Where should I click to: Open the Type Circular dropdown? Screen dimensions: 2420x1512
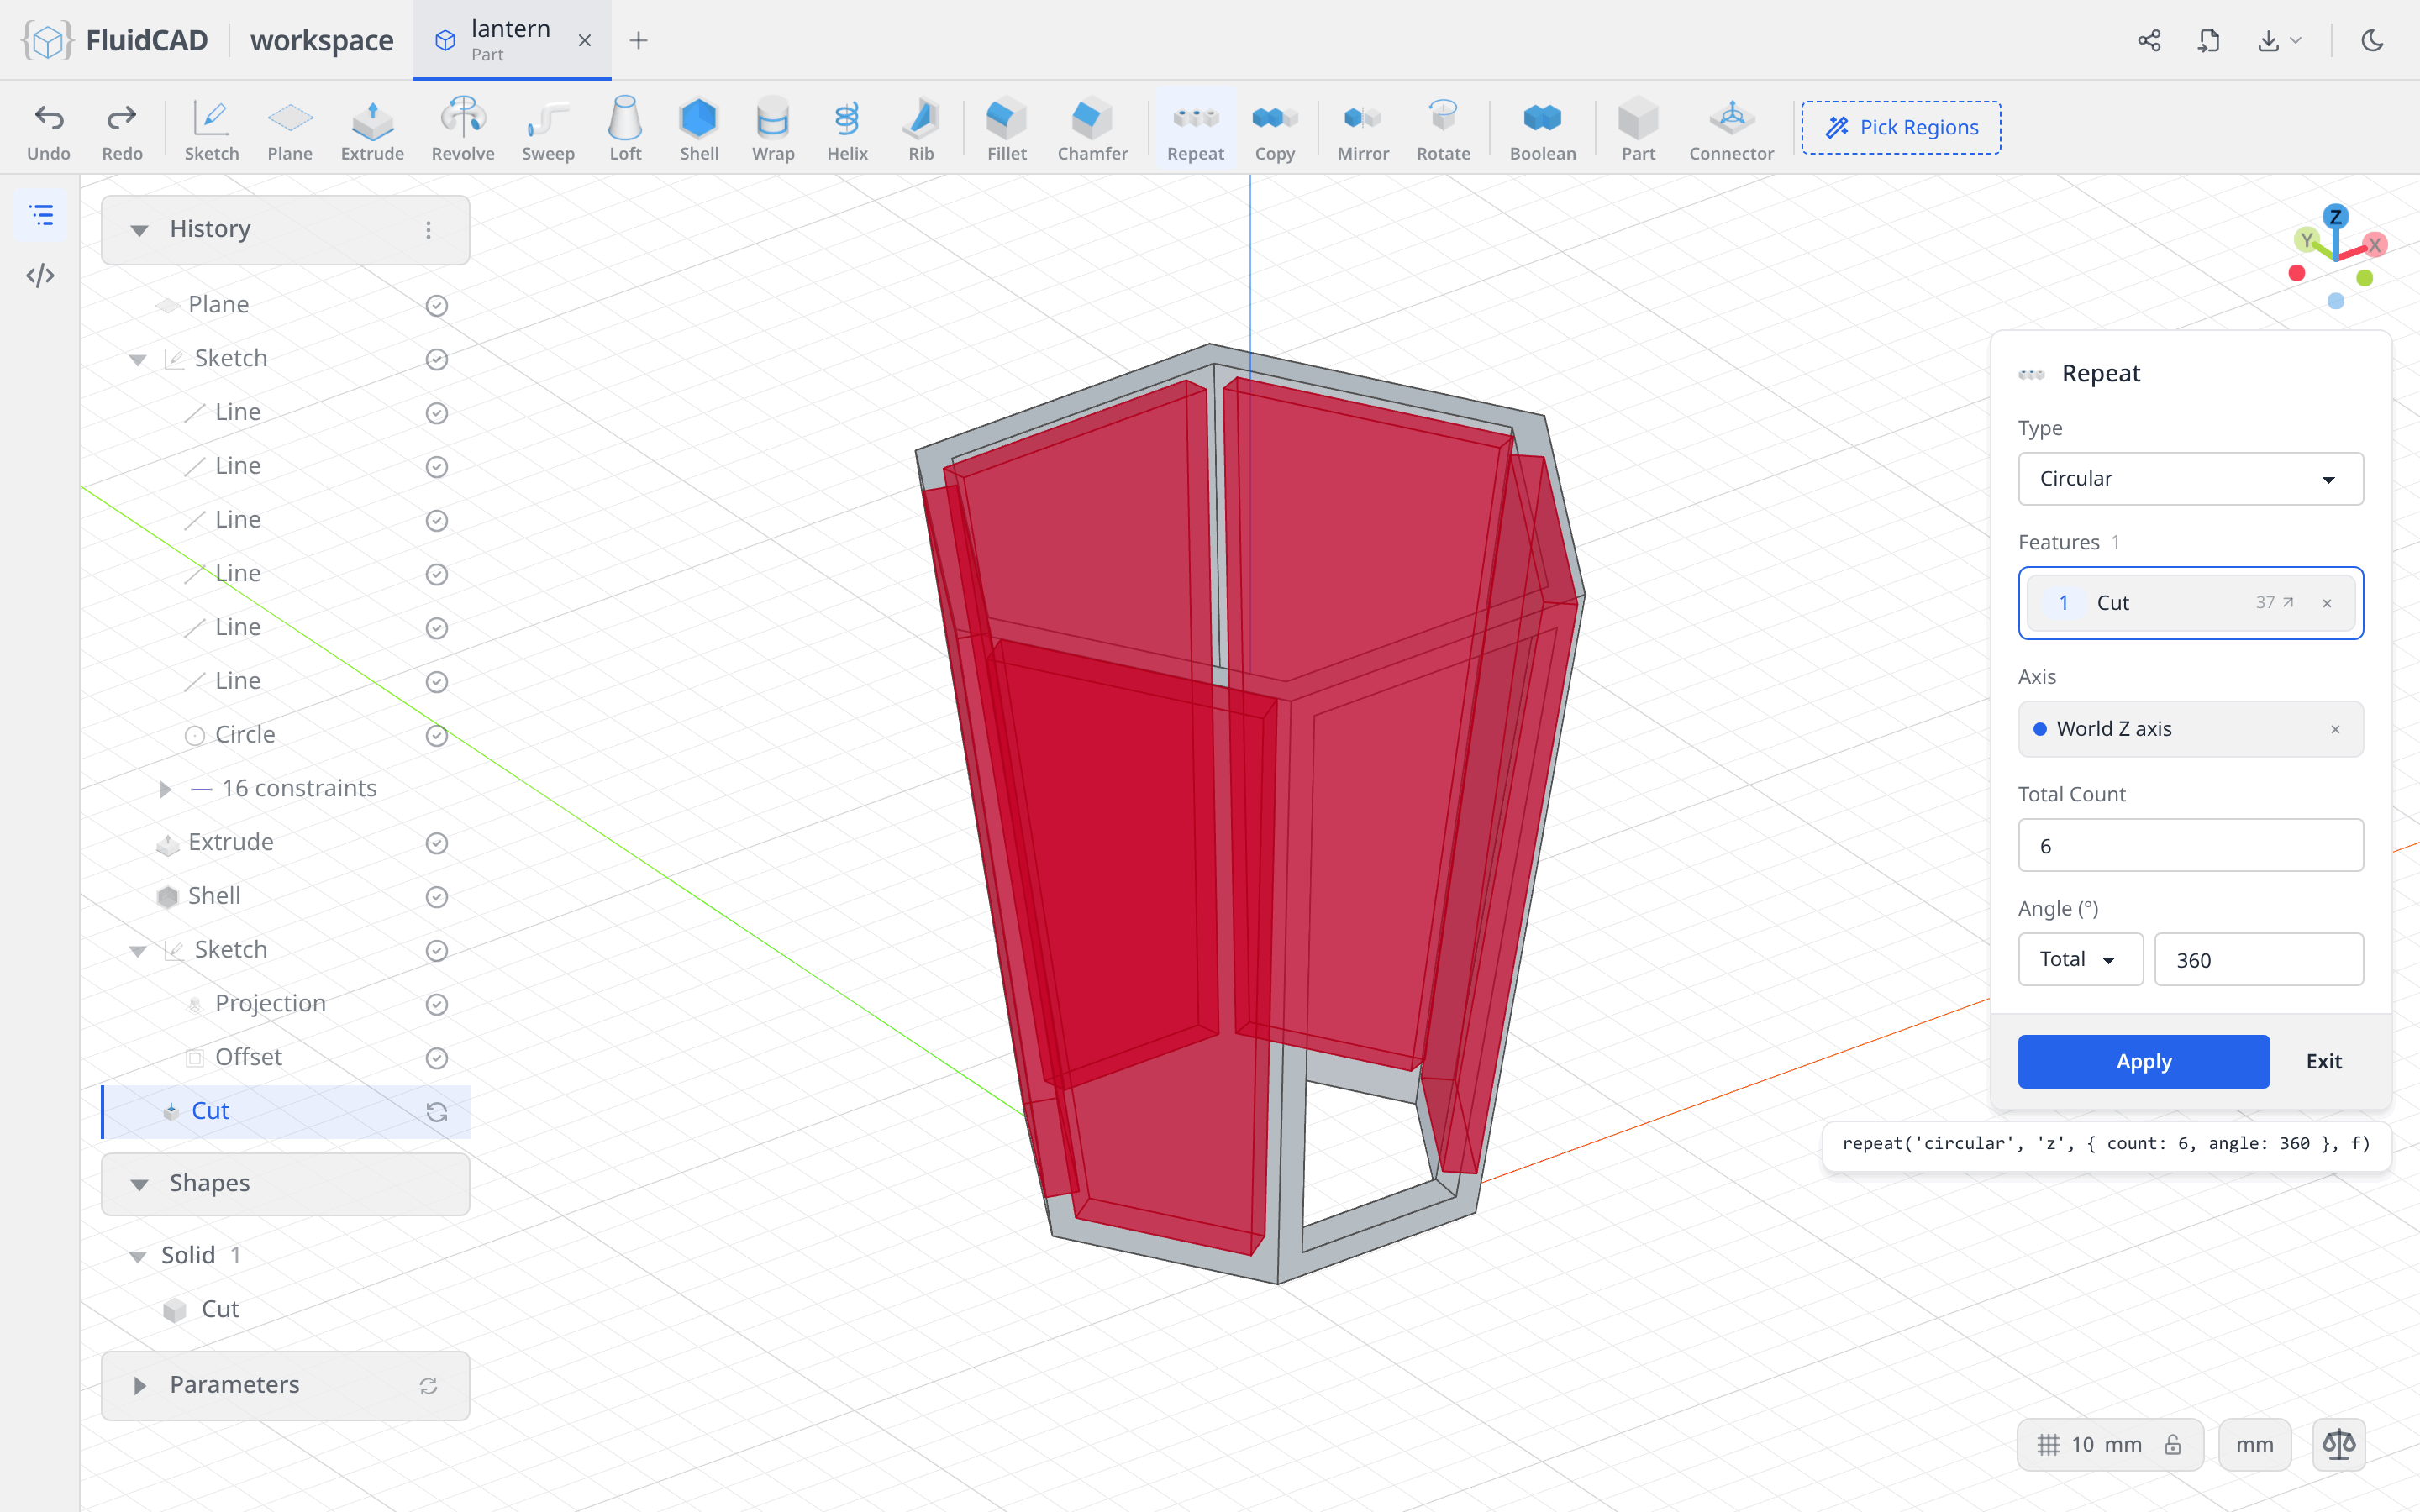pyautogui.click(x=2190, y=479)
